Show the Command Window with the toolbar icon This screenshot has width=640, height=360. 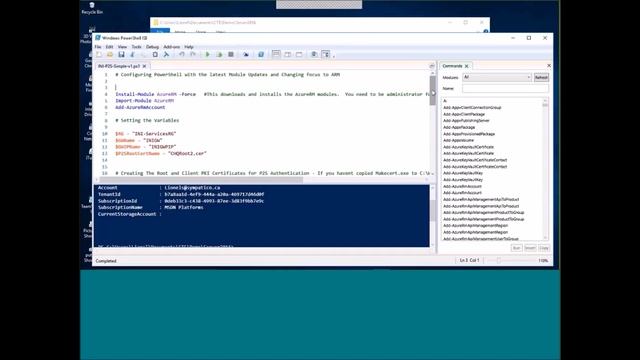[x=314, y=54]
